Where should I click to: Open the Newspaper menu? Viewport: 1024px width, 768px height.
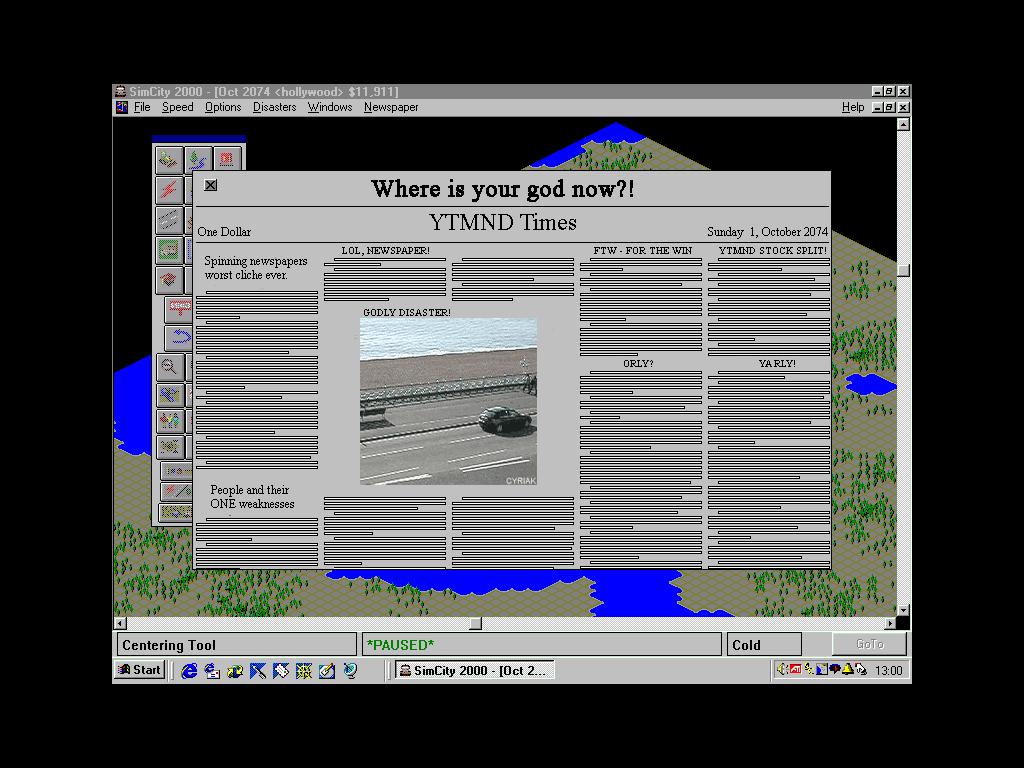tap(391, 107)
